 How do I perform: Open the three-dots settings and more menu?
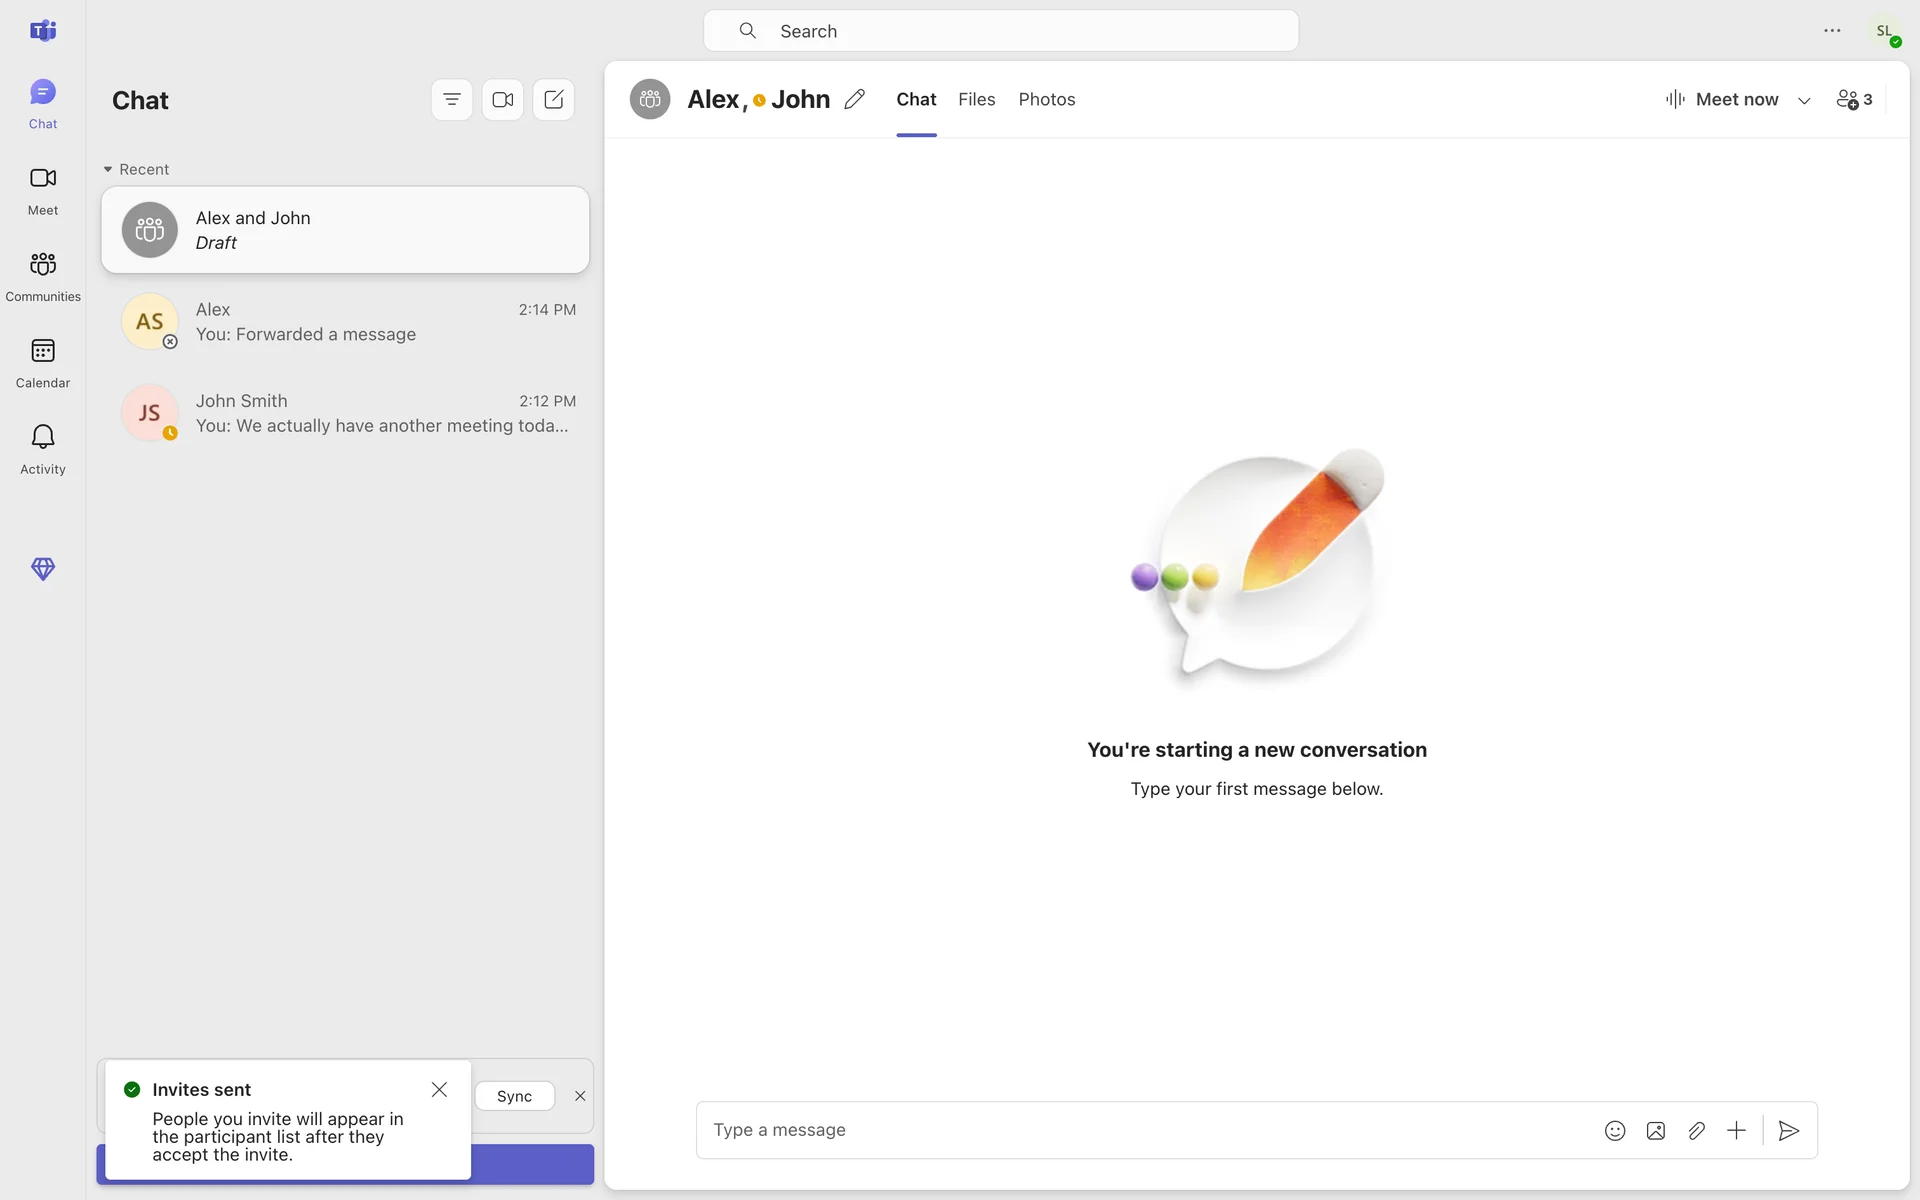click(1831, 31)
